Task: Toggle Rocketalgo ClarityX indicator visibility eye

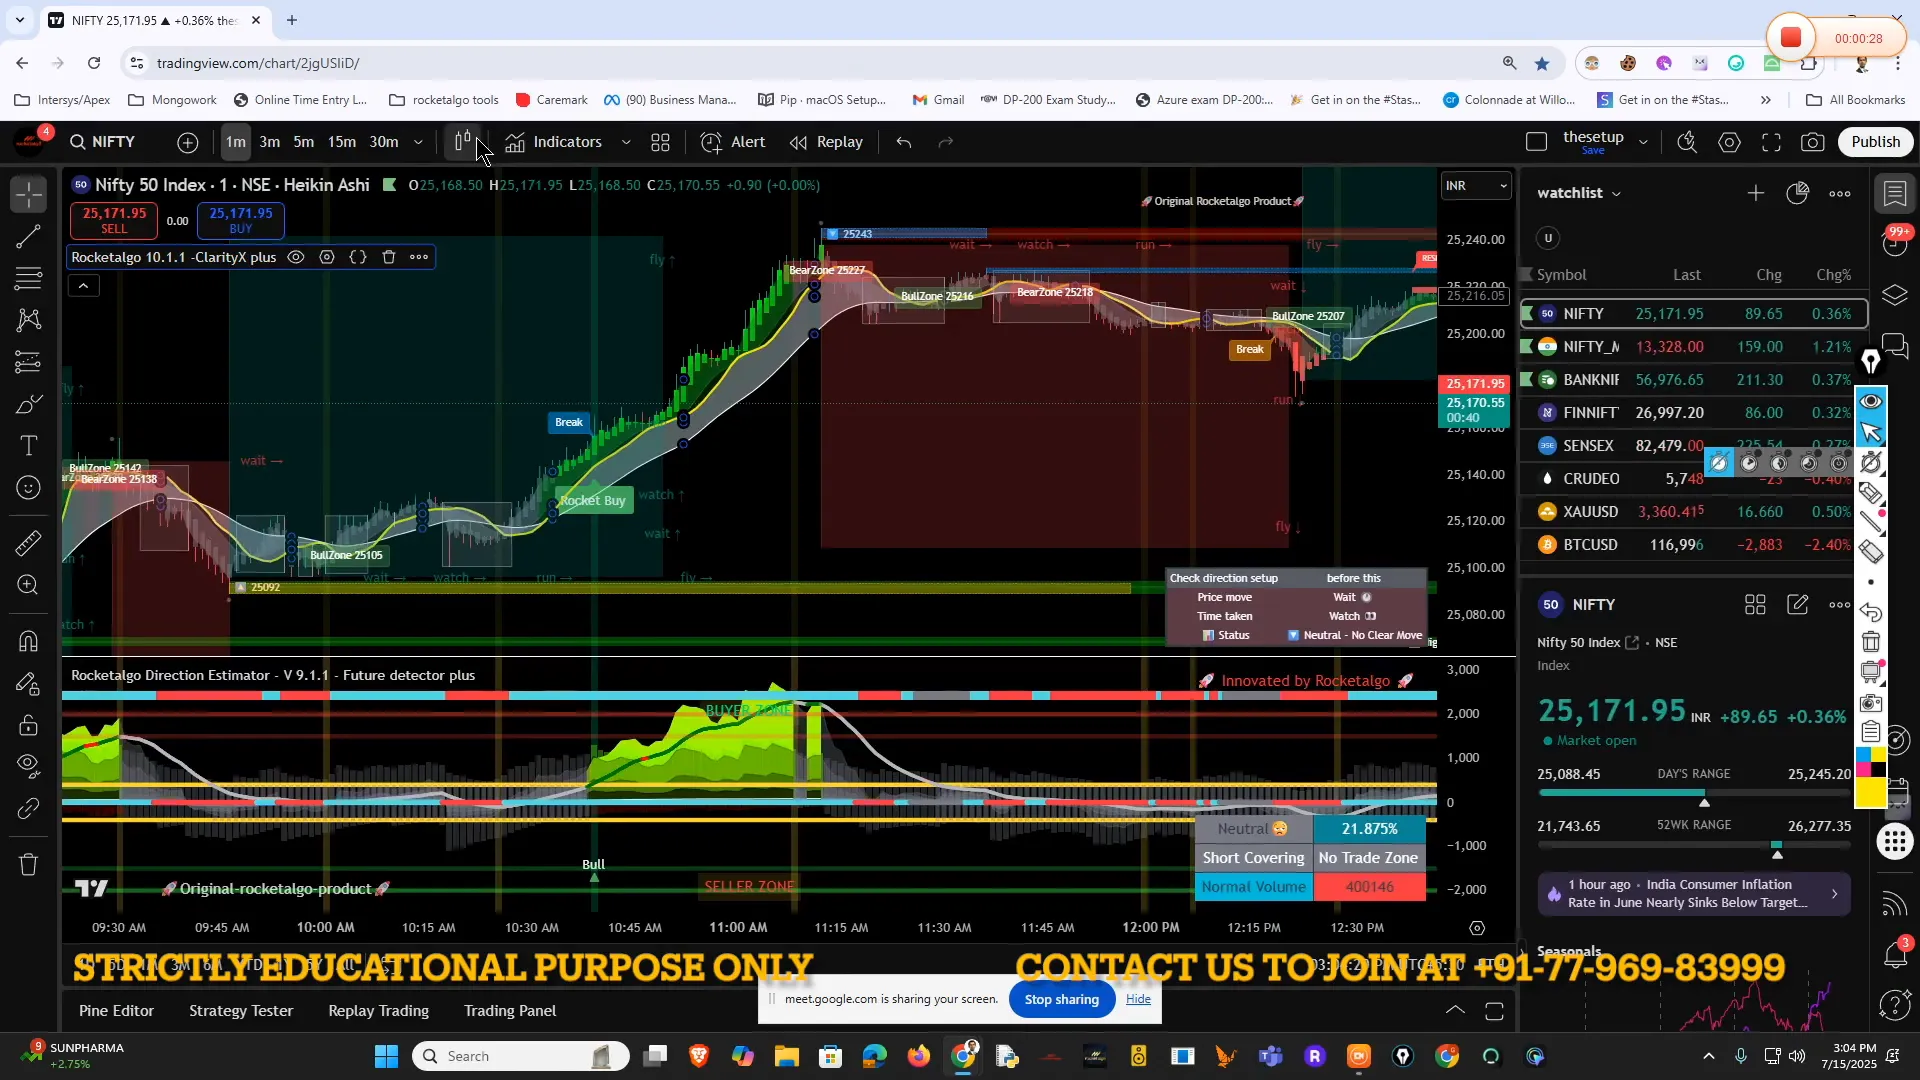Action: point(296,257)
